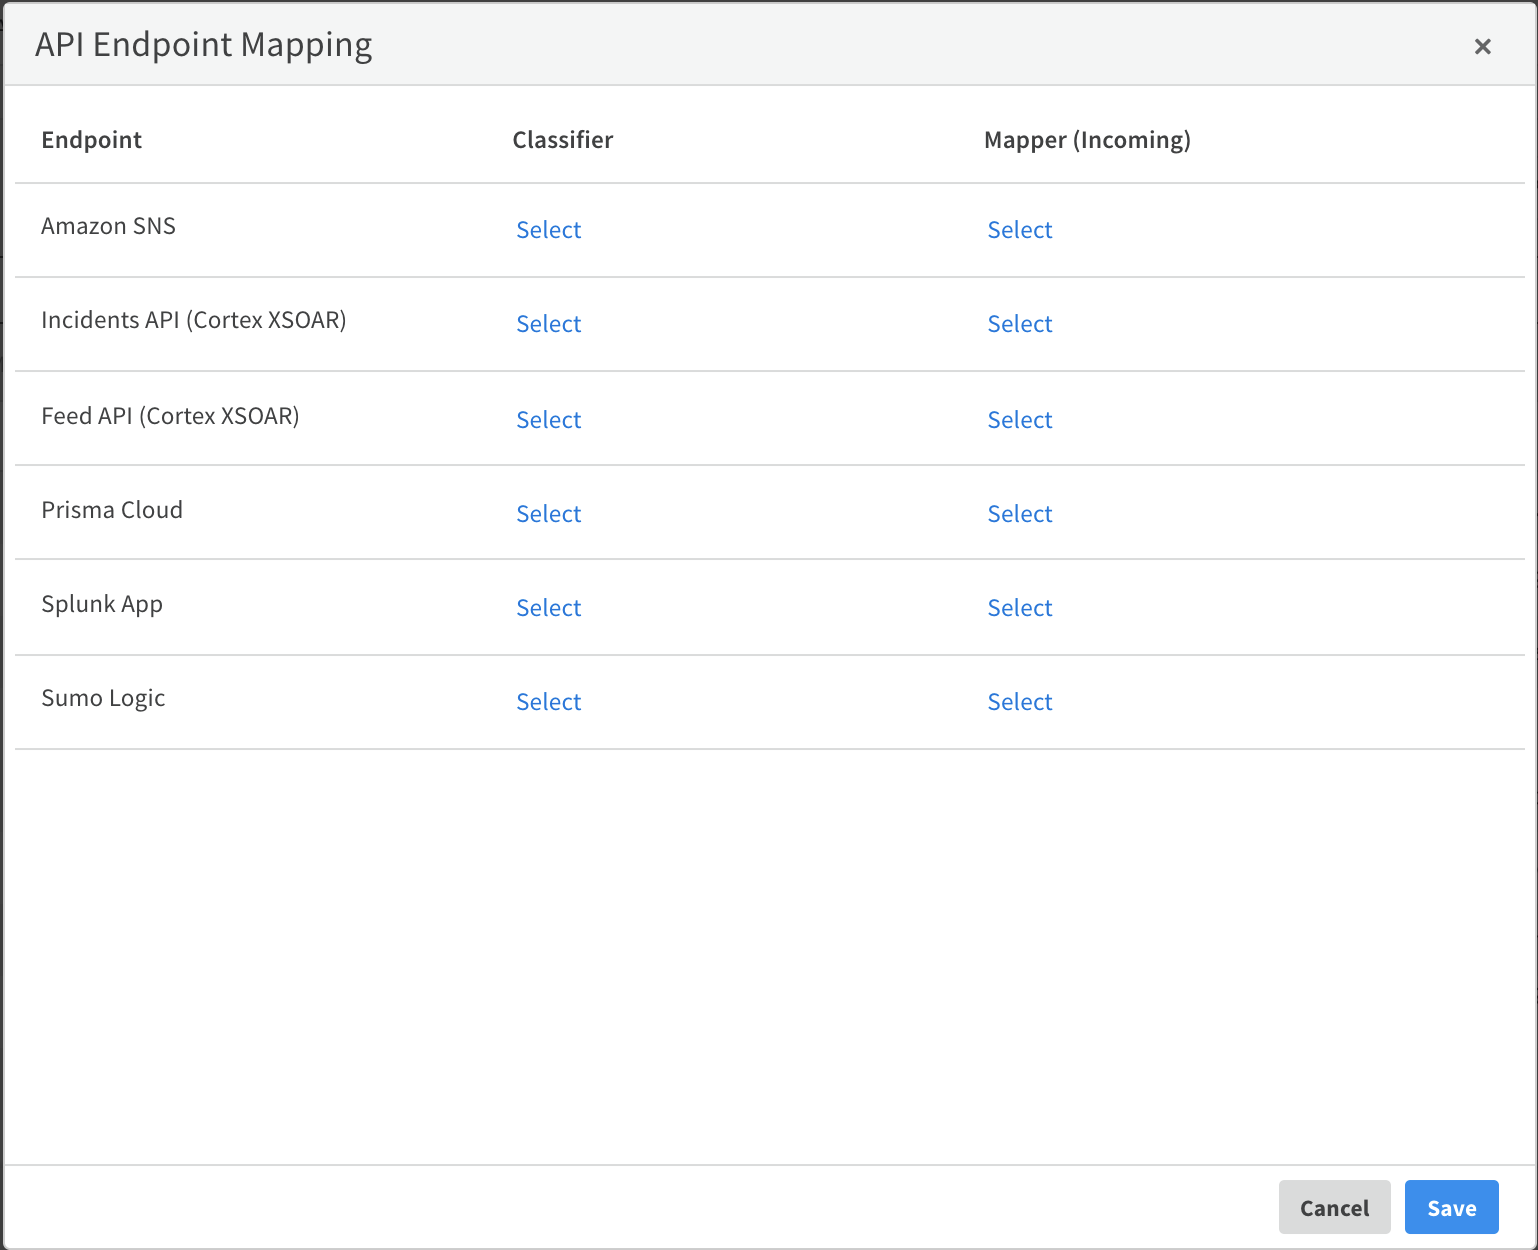Image resolution: width=1538 pixels, height=1250 pixels.
Task: Cancel the API endpoint mapping changes
Action: pyautogui.click(x=1334, y=1207)
